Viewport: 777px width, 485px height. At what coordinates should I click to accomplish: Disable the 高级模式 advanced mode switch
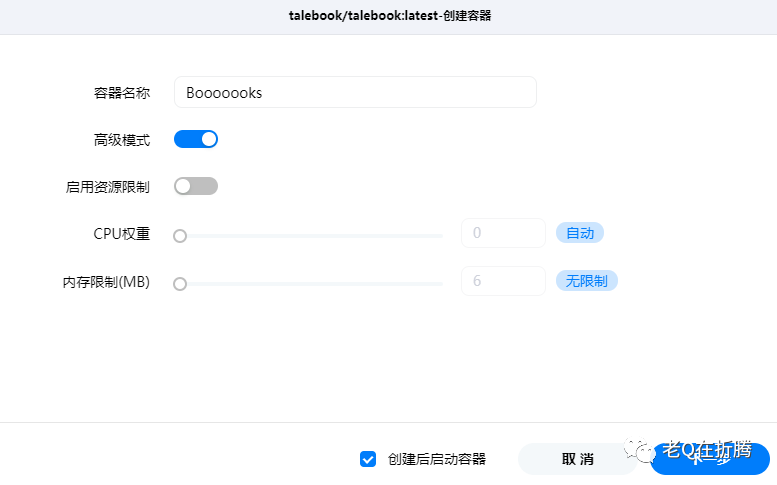[196, 139]
